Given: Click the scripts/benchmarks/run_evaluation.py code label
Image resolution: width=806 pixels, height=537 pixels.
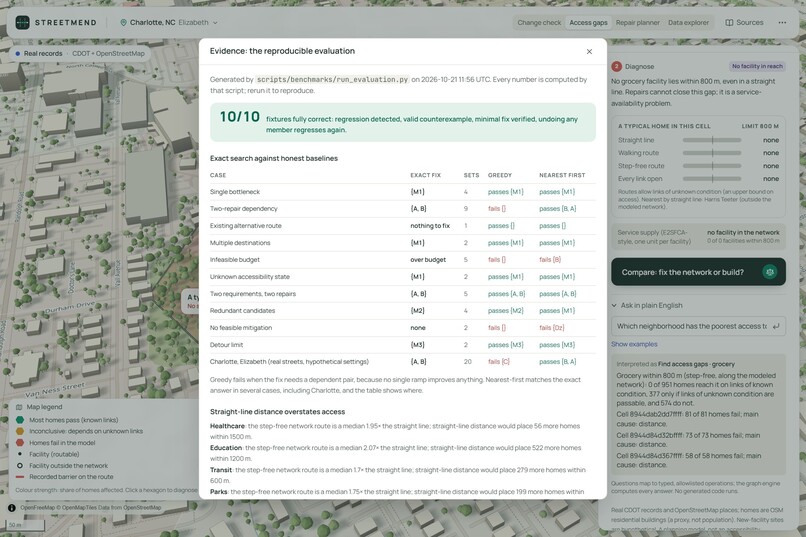Looking at the screenshot, I should (332, 80).
